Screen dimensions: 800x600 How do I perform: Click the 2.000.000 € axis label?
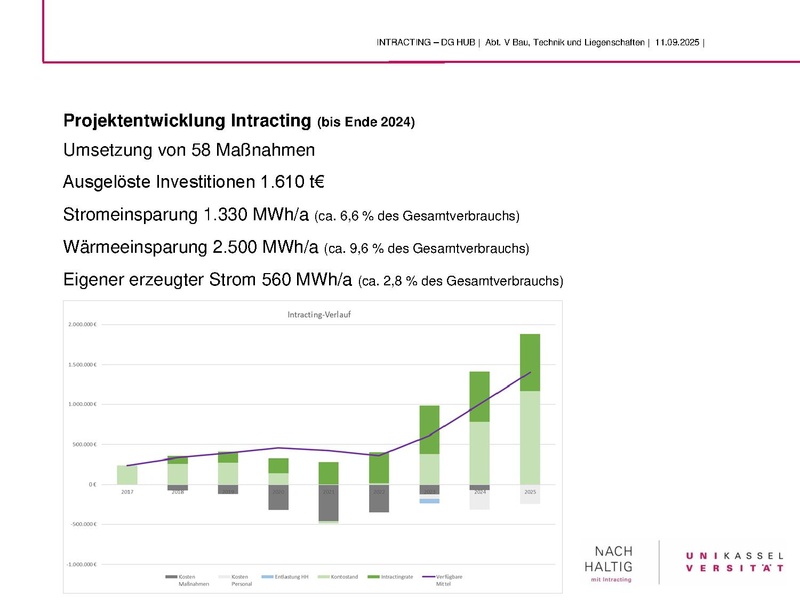click(82, 324)
